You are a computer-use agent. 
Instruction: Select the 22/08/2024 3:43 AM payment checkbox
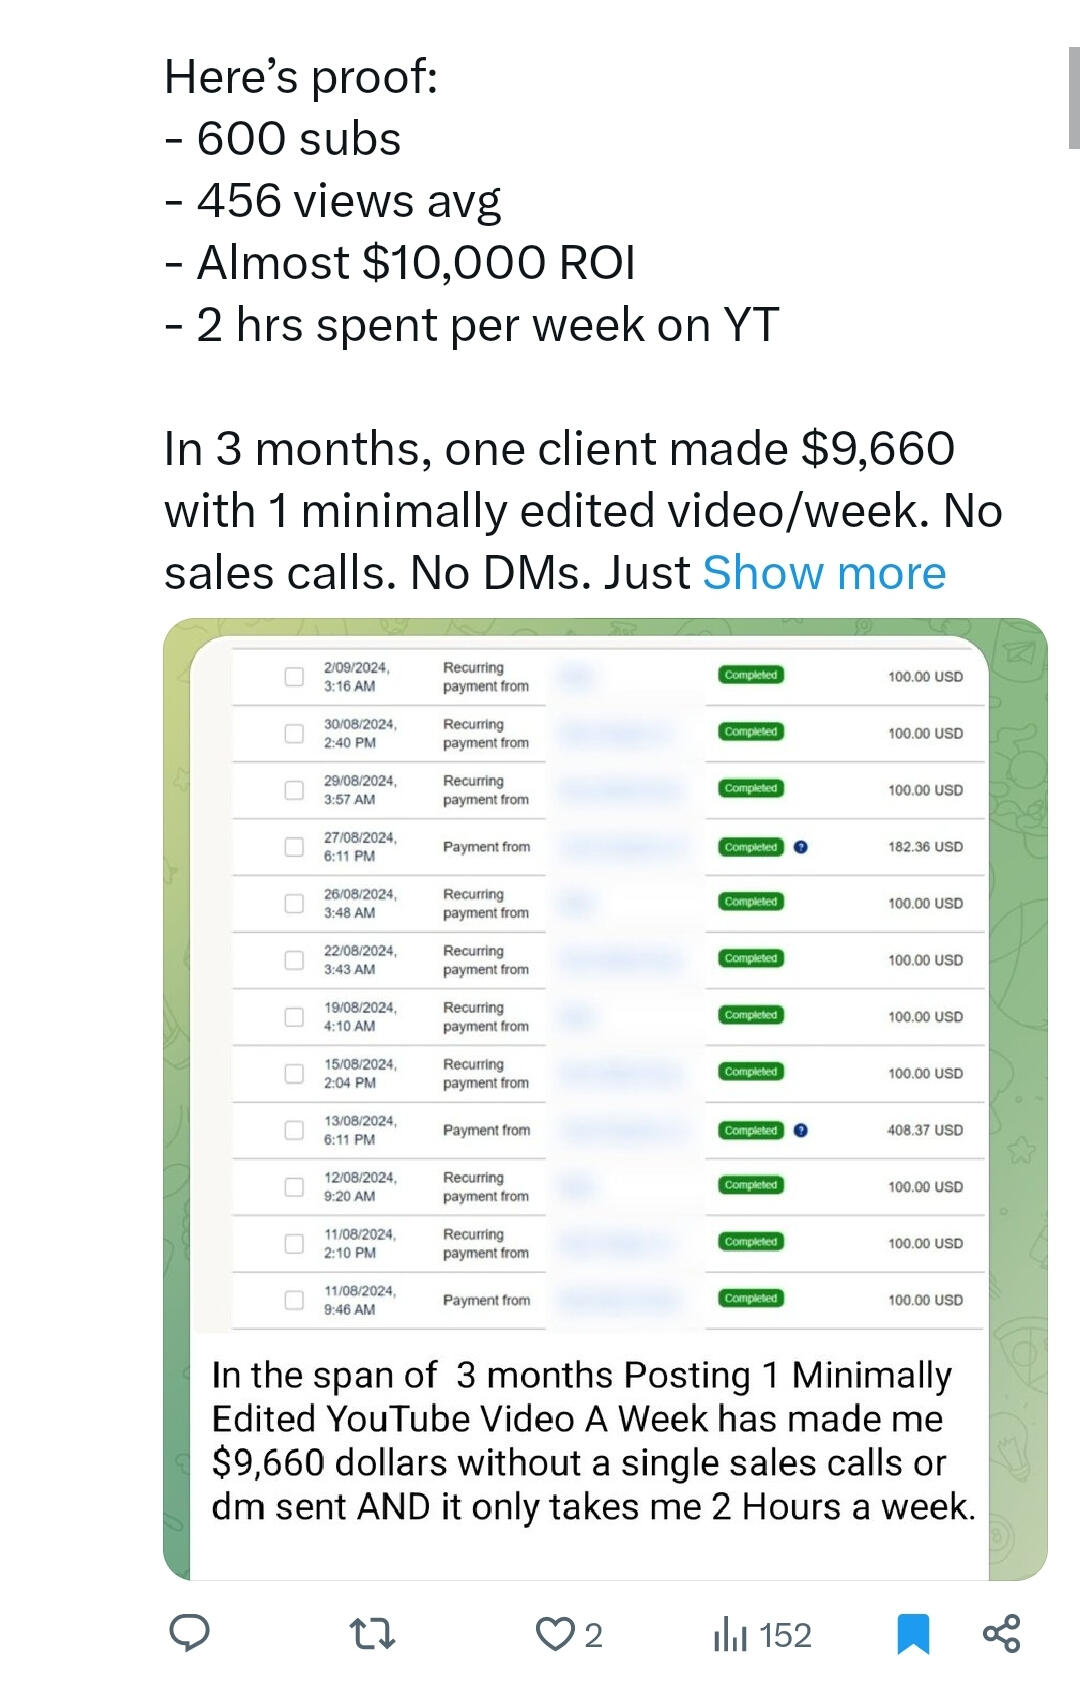tap(294, 960)
